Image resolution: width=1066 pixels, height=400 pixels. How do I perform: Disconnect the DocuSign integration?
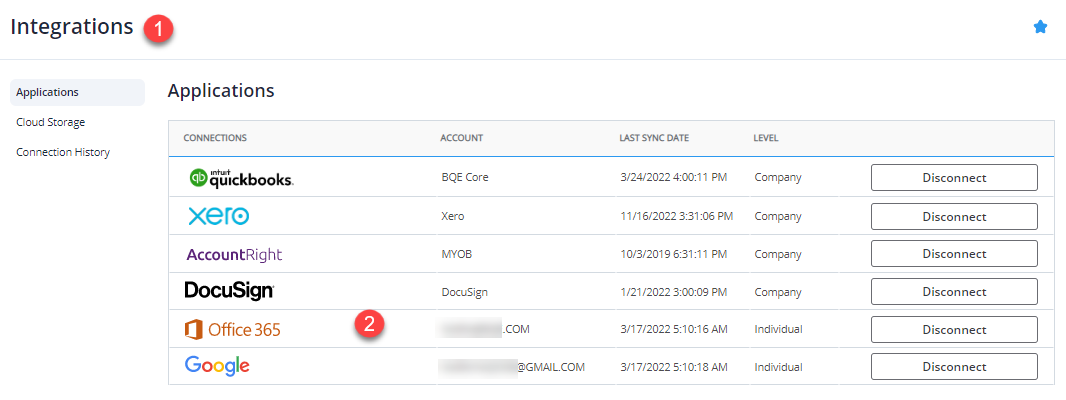point(954,292)
